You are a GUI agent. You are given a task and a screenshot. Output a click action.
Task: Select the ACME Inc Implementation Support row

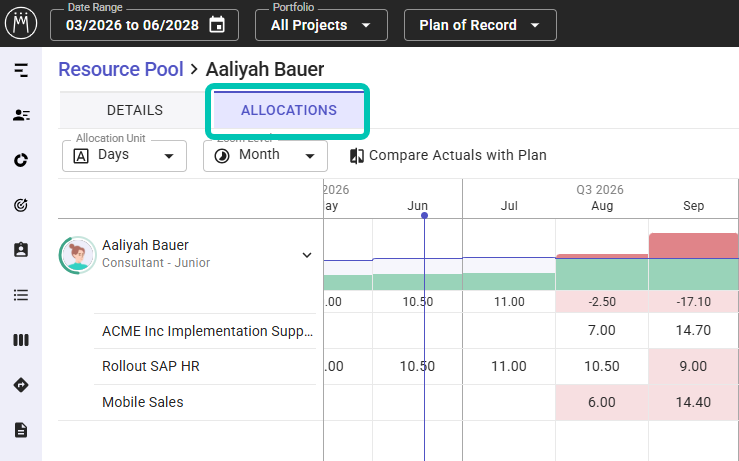(x=207, y=331)
